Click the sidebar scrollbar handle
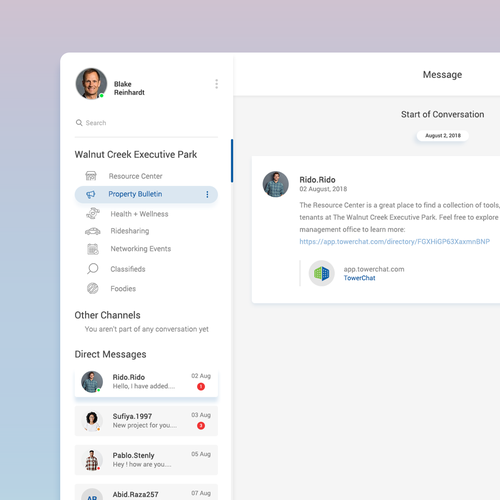500x500 pixels. (x=232, y=161)
